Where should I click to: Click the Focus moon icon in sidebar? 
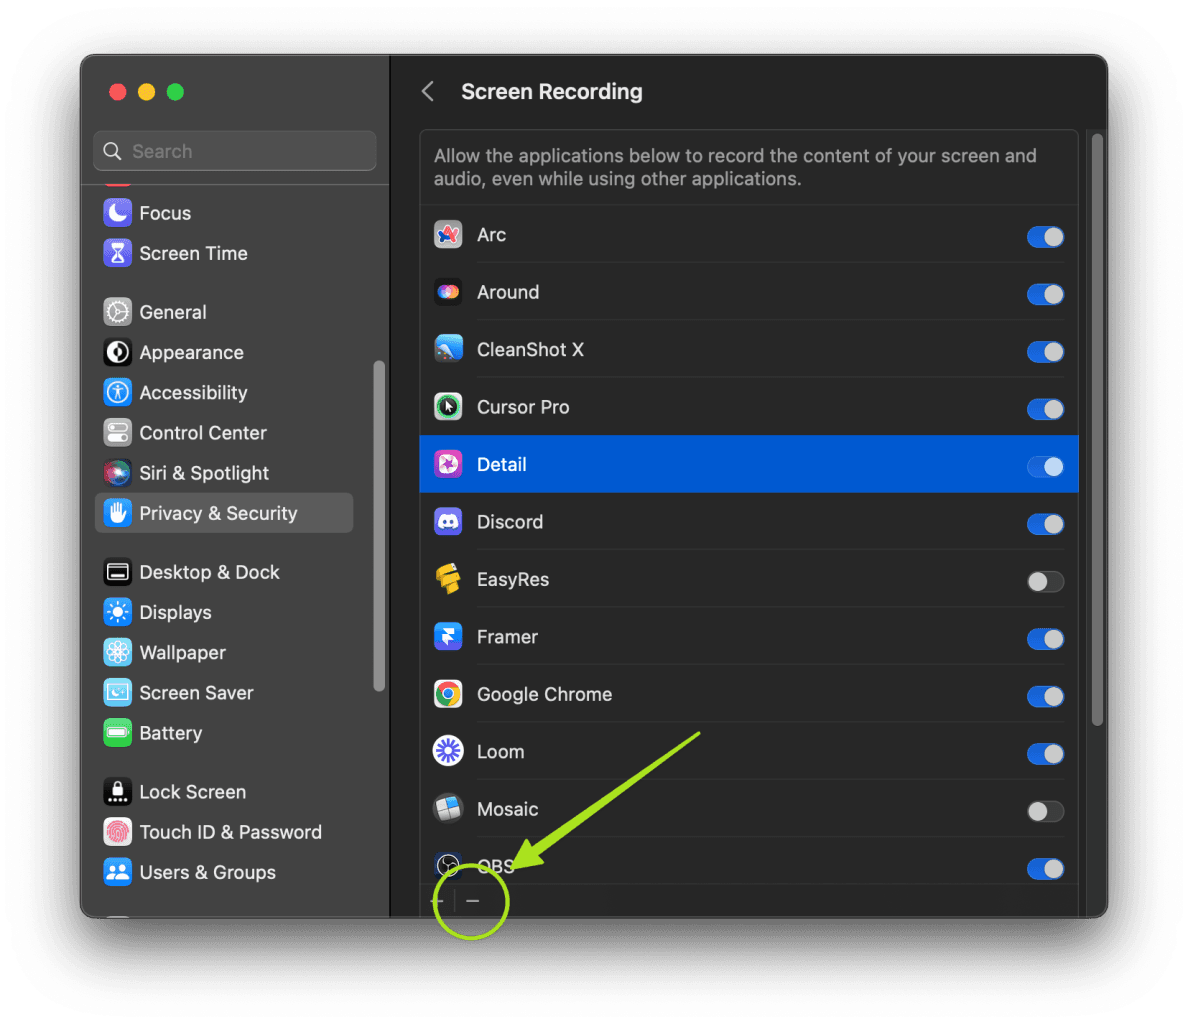click(117, 213)
